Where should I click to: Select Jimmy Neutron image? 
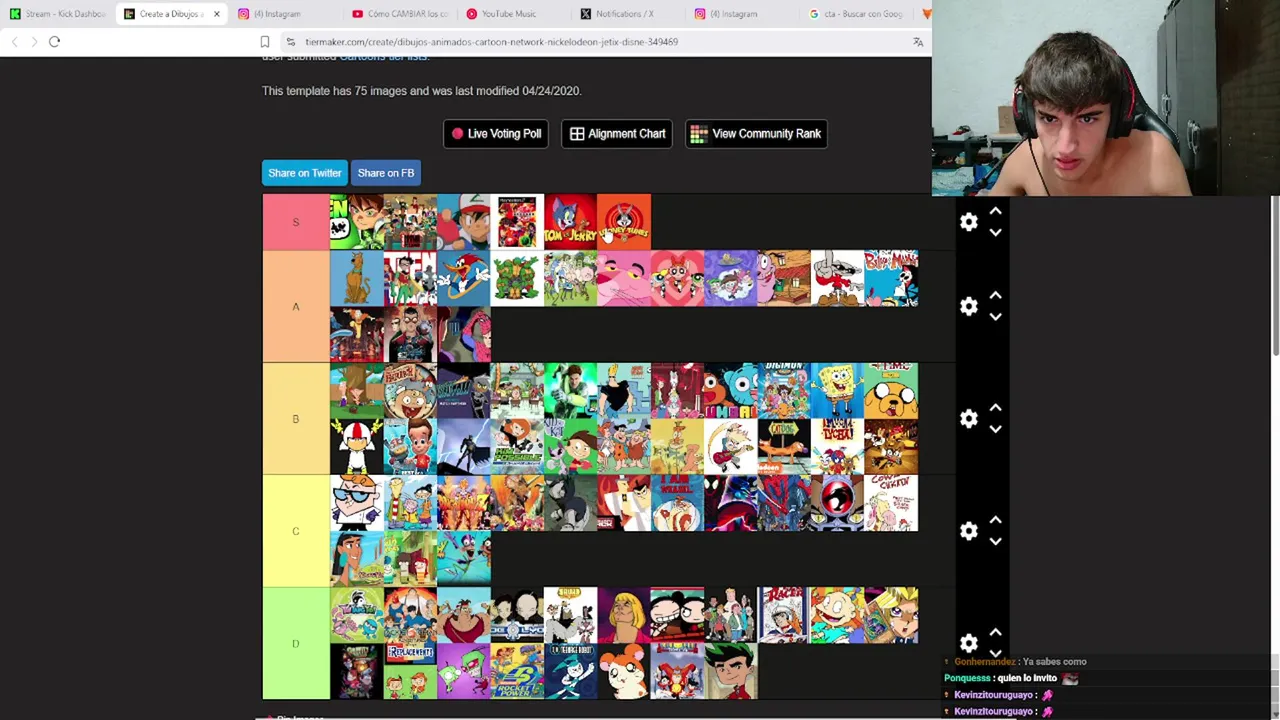click(410, 446)
